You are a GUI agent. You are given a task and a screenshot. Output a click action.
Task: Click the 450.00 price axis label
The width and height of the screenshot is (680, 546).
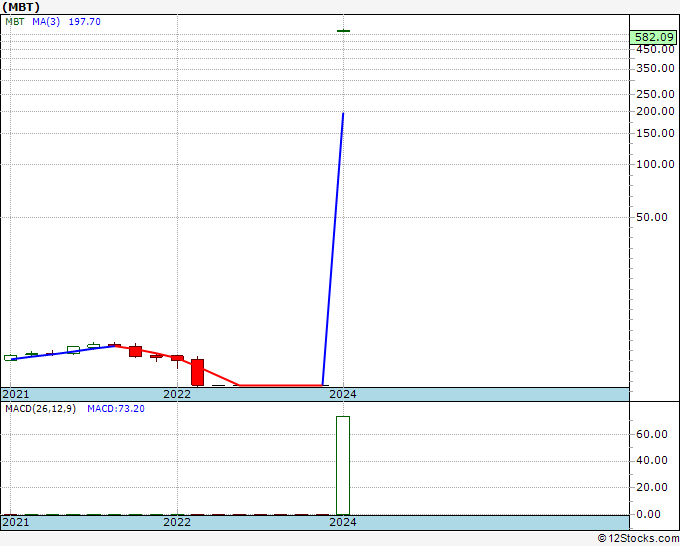(655, 49)
